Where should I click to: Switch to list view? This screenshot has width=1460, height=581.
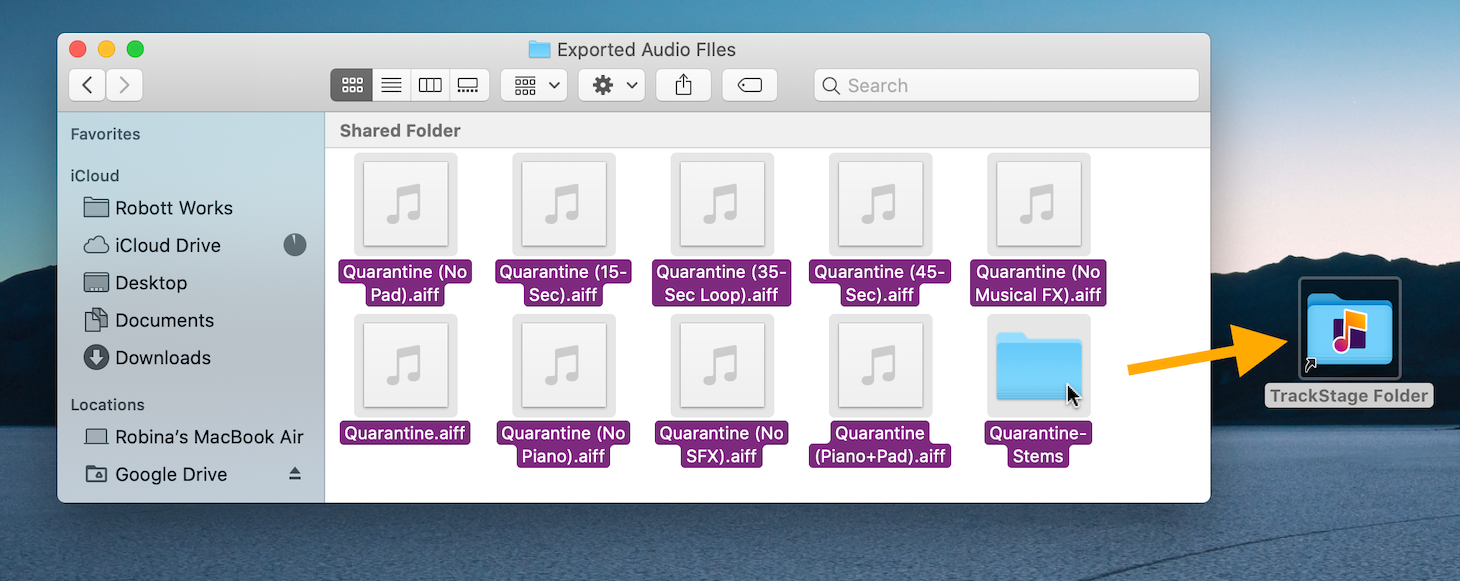point(391,85)
